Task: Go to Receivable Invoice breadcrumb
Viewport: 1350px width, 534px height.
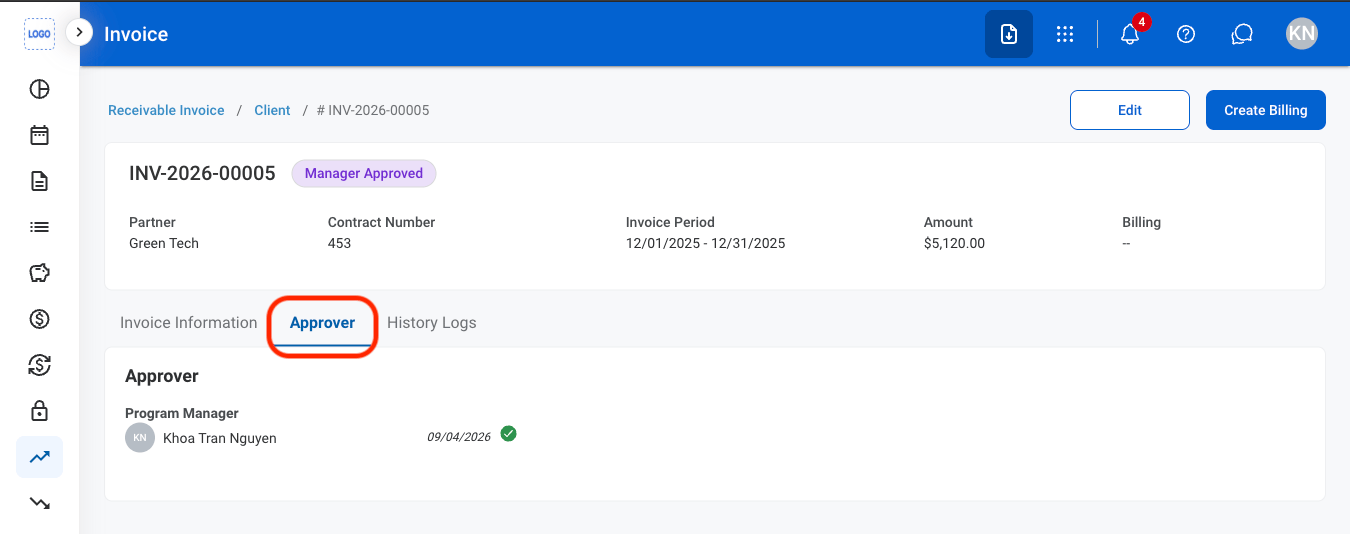Action: (x=166, y=110)
